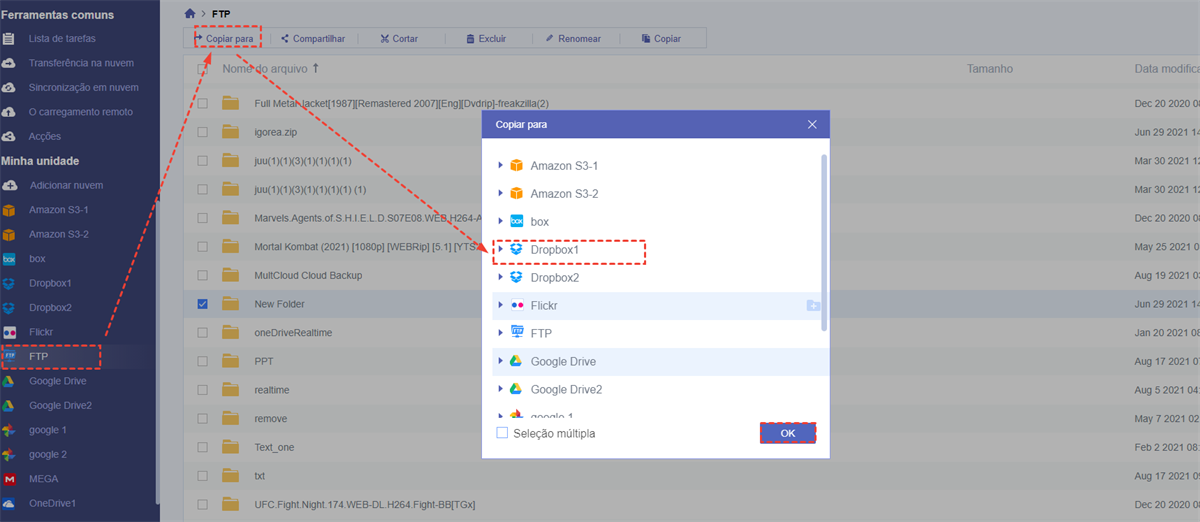Check the igorea.zip checkbox
The width and height of the screenshot is (1200, 522).
[203, 132]
